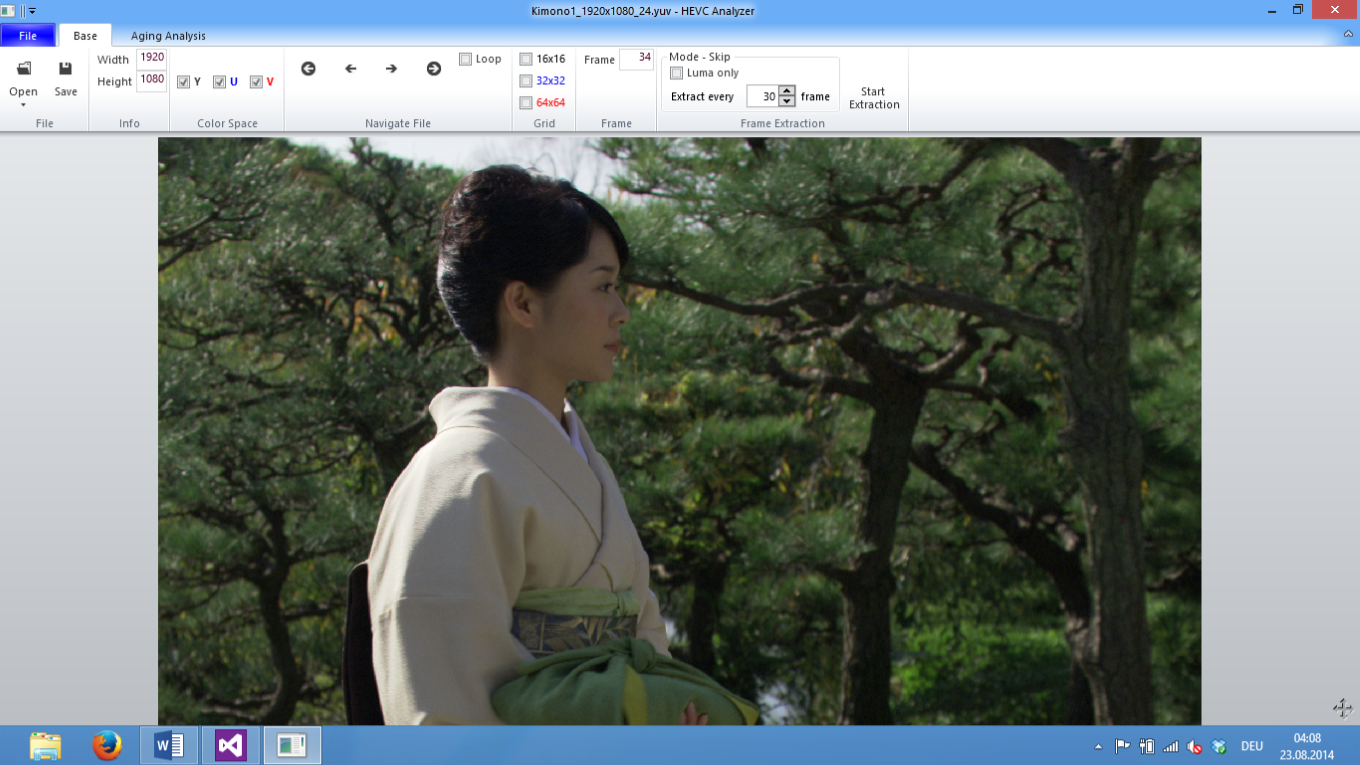Open Visual Studio from the taskbar
This screenshot has width=1360, height=765.
click(x=230, y=745)
